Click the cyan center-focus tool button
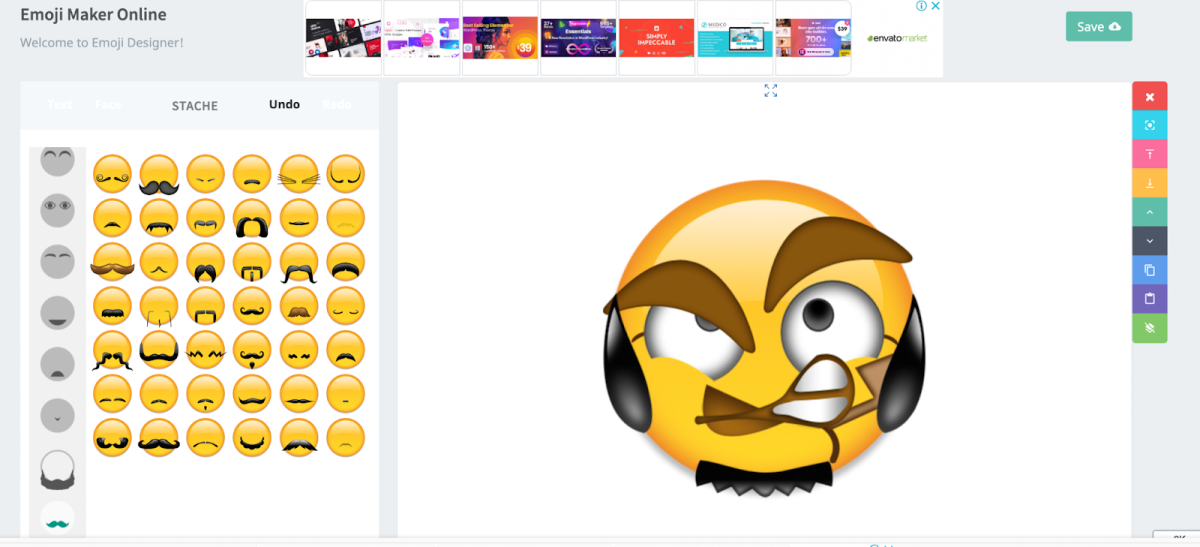Viewport: 1200px width, 547px height. tap(1150, 125)
